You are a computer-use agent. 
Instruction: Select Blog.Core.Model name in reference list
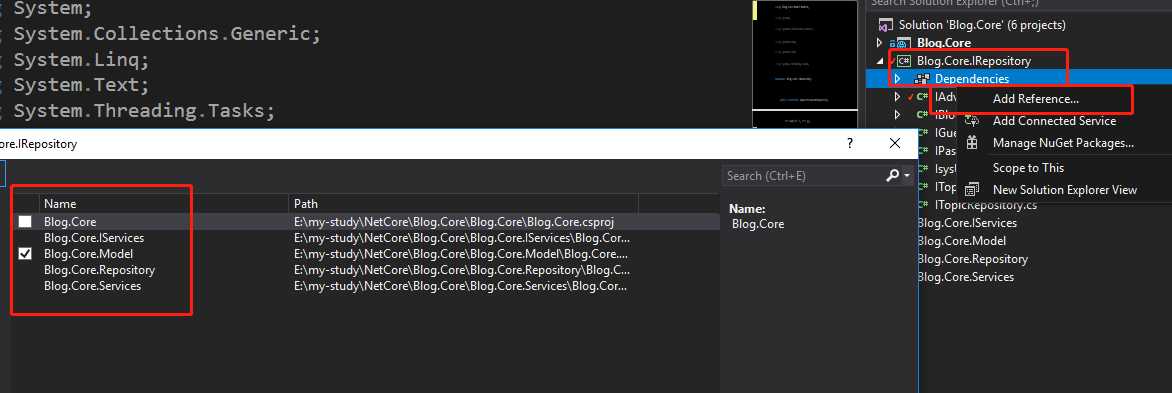(x=88, y=254)
